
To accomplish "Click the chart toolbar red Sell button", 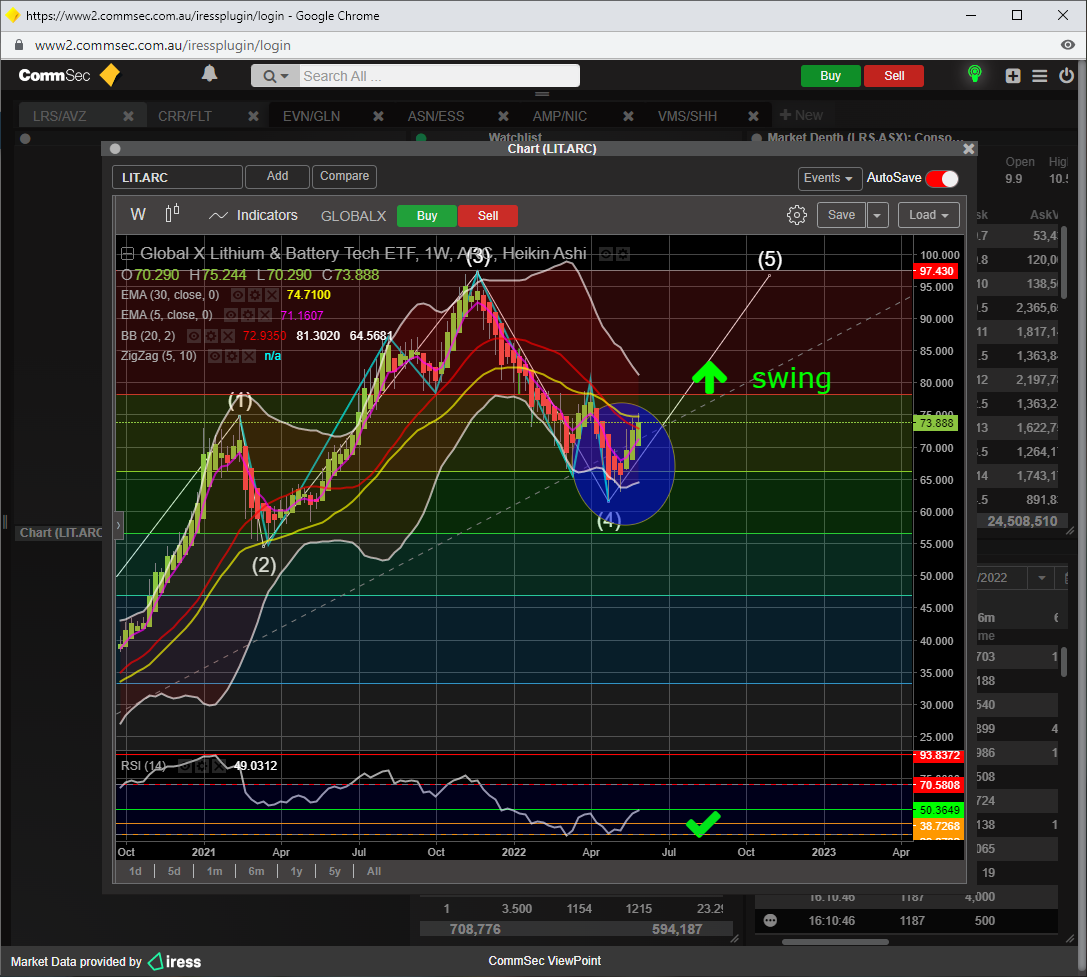I will pos(487,216).
